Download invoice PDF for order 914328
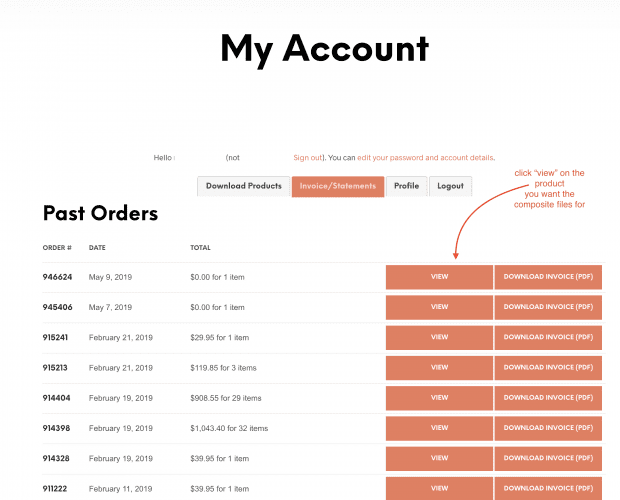Screen dimensions: 620x500 tap(548, 458)
